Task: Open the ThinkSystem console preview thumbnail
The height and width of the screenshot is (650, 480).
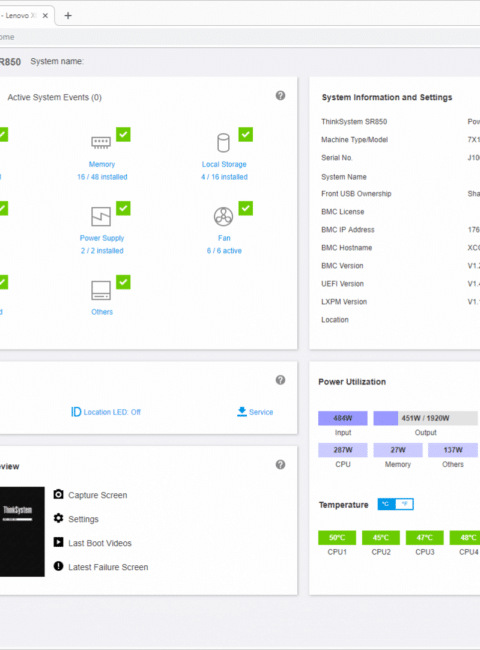Action: tap(22, 532)
